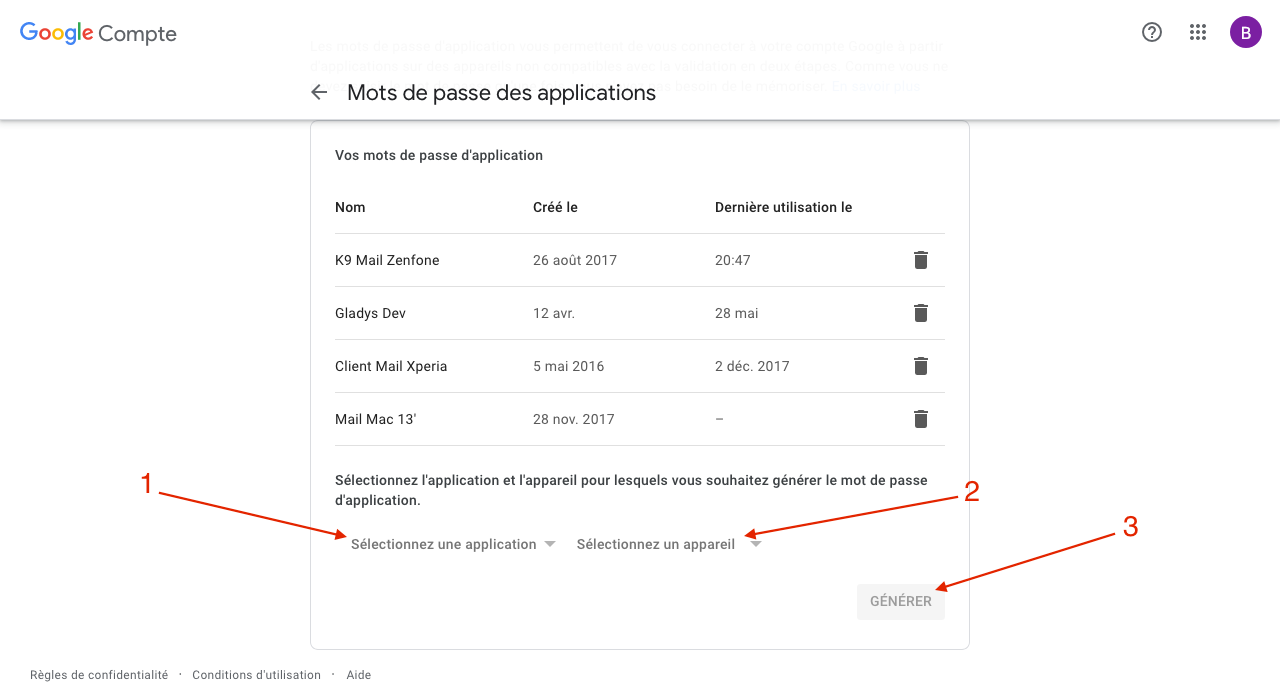Open the 'Sélectionnez une application' dropdown

coord(443,544)
